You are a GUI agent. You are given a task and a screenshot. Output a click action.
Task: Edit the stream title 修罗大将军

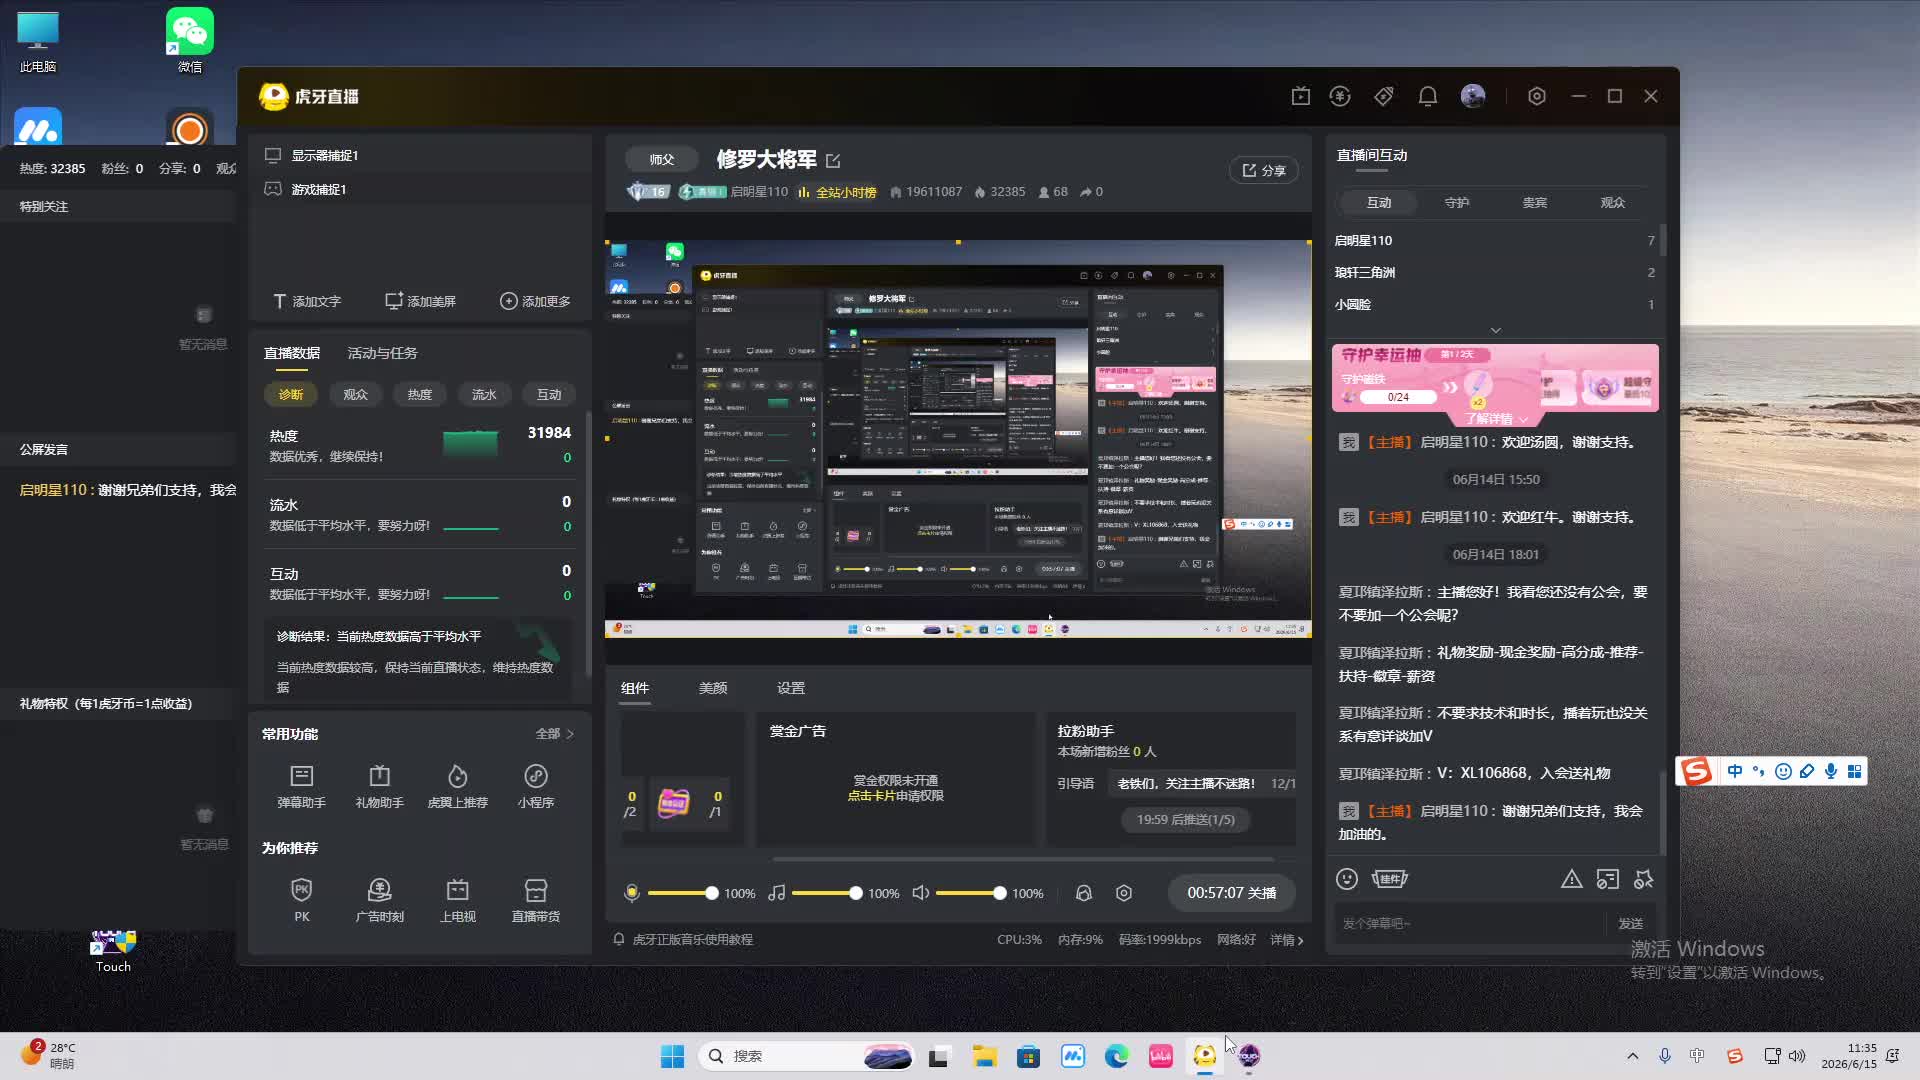833,160
